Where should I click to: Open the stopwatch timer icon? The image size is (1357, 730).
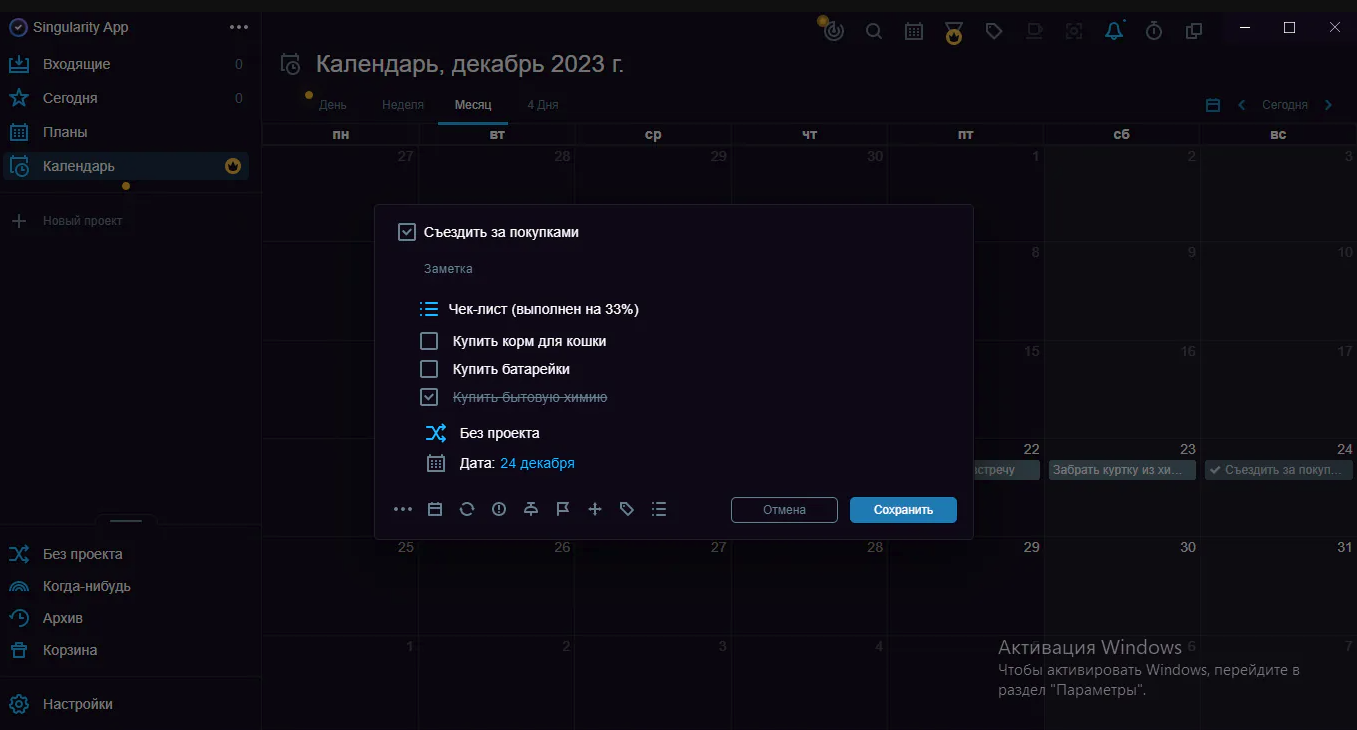(1153, 30)
